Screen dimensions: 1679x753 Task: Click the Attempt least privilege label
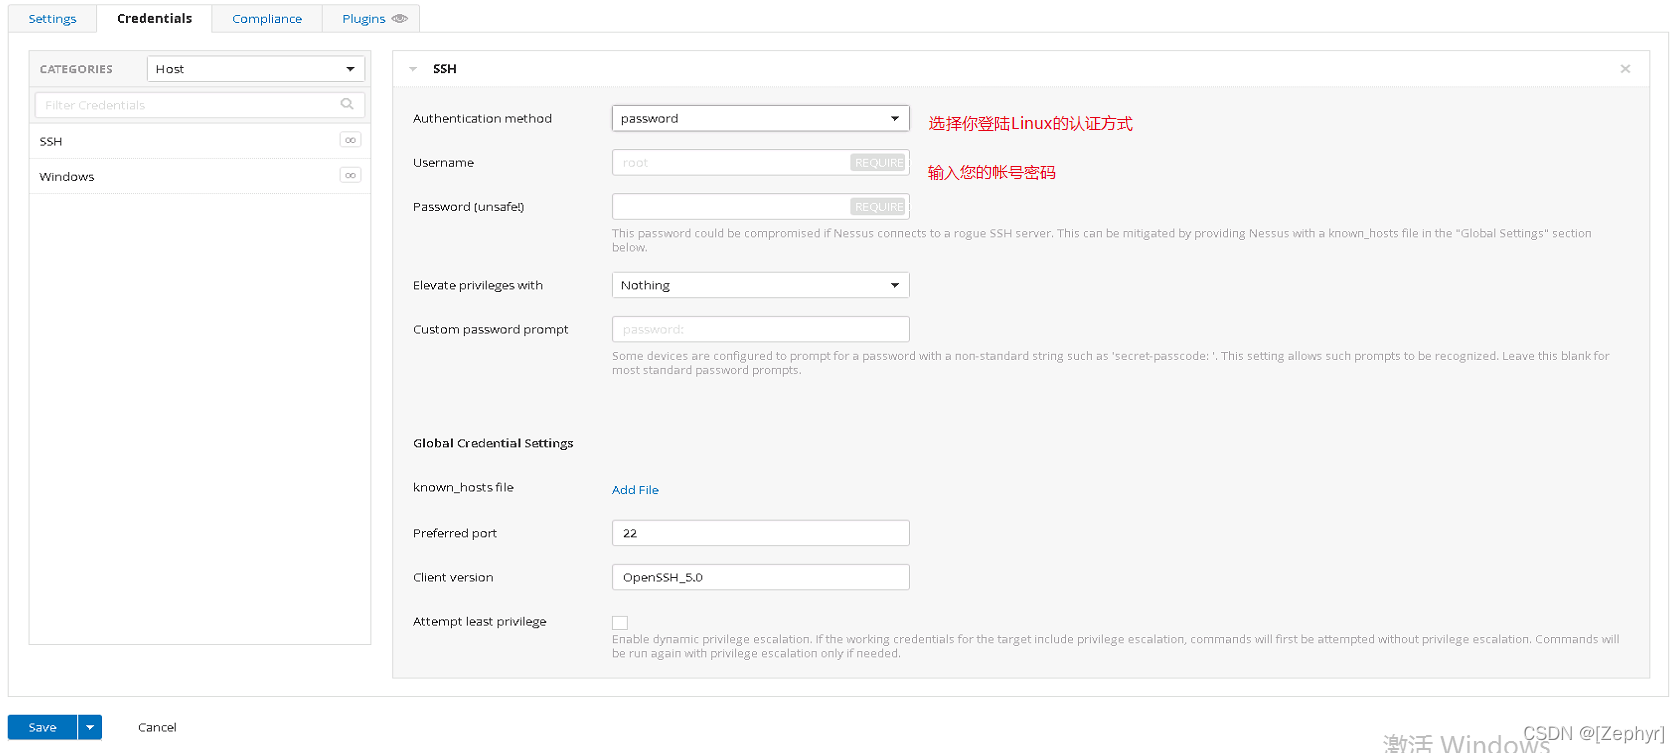tap(480, 621)
